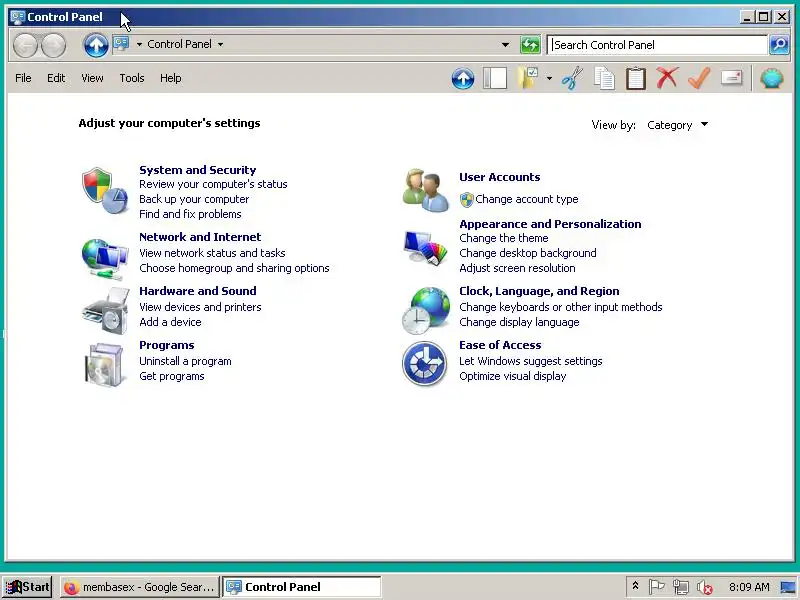800x600 pixels.
Task: Open the address bar history dropdown
Action: [505, 45]
